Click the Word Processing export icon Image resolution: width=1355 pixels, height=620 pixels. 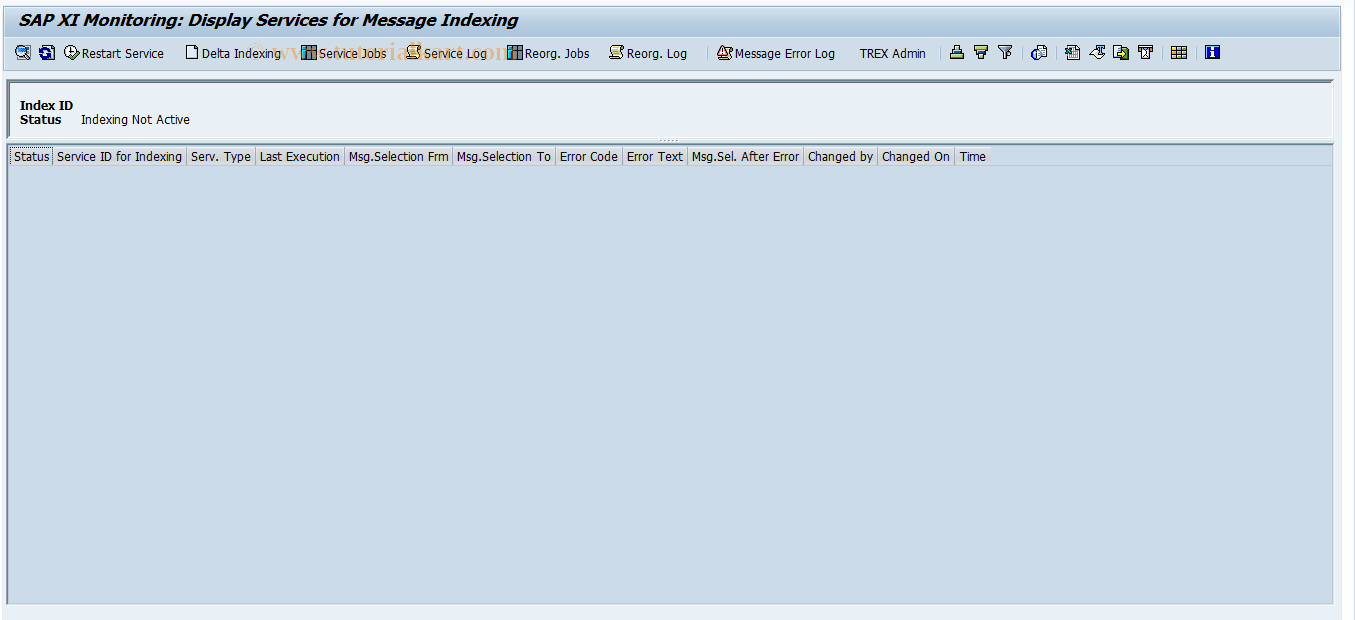(x=1097, y=53)
